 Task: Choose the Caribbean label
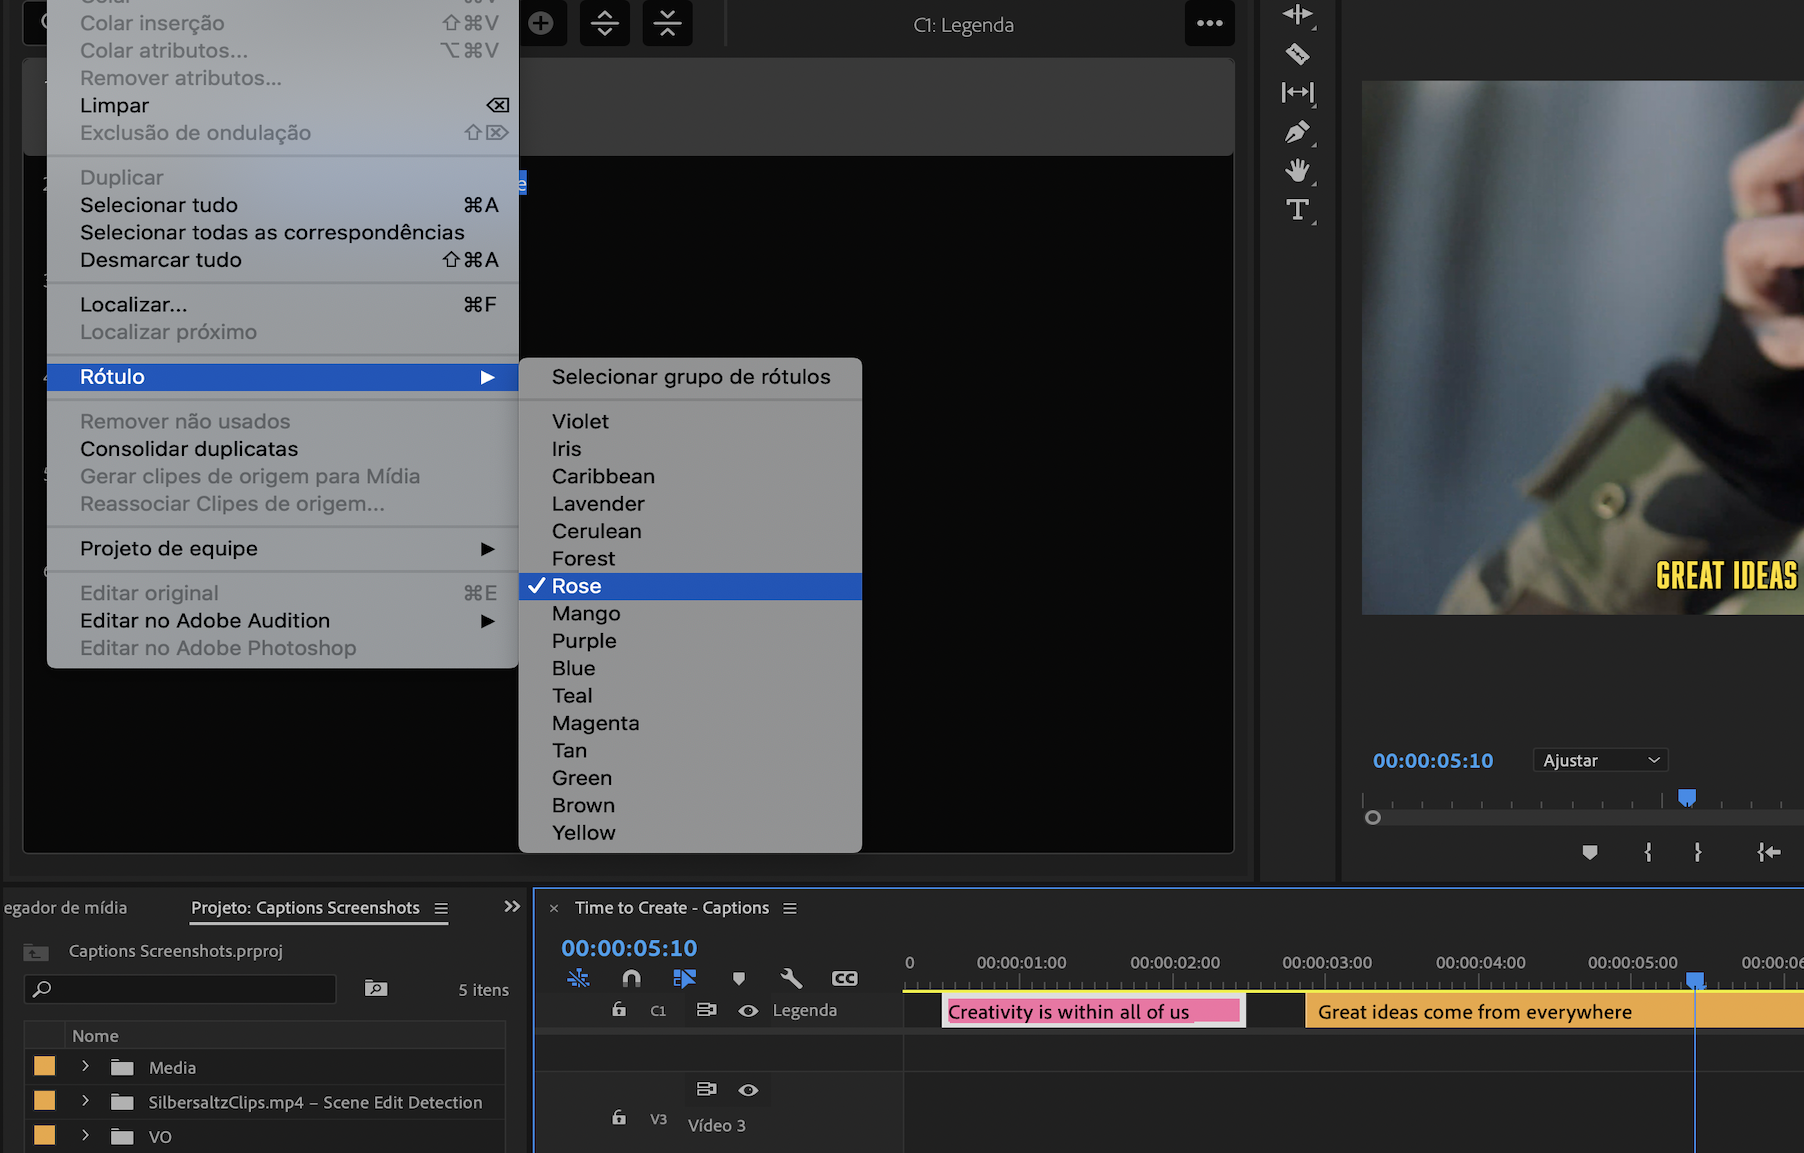pyautogui.click(x=690, y=477)
